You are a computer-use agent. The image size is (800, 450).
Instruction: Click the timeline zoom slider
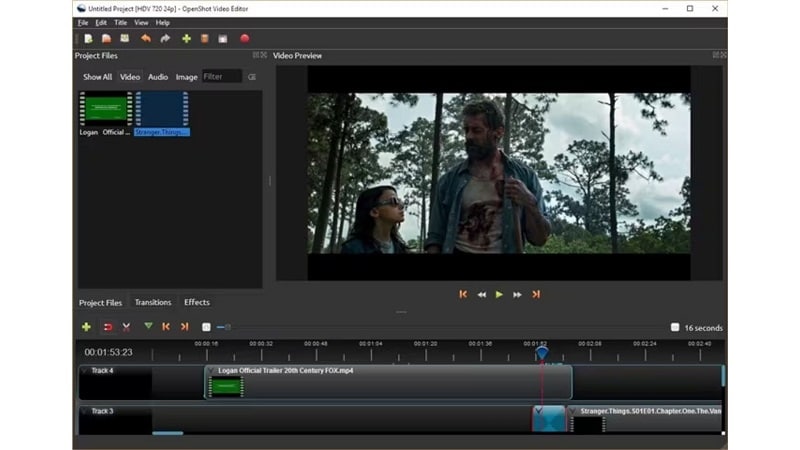coord(223,327)
